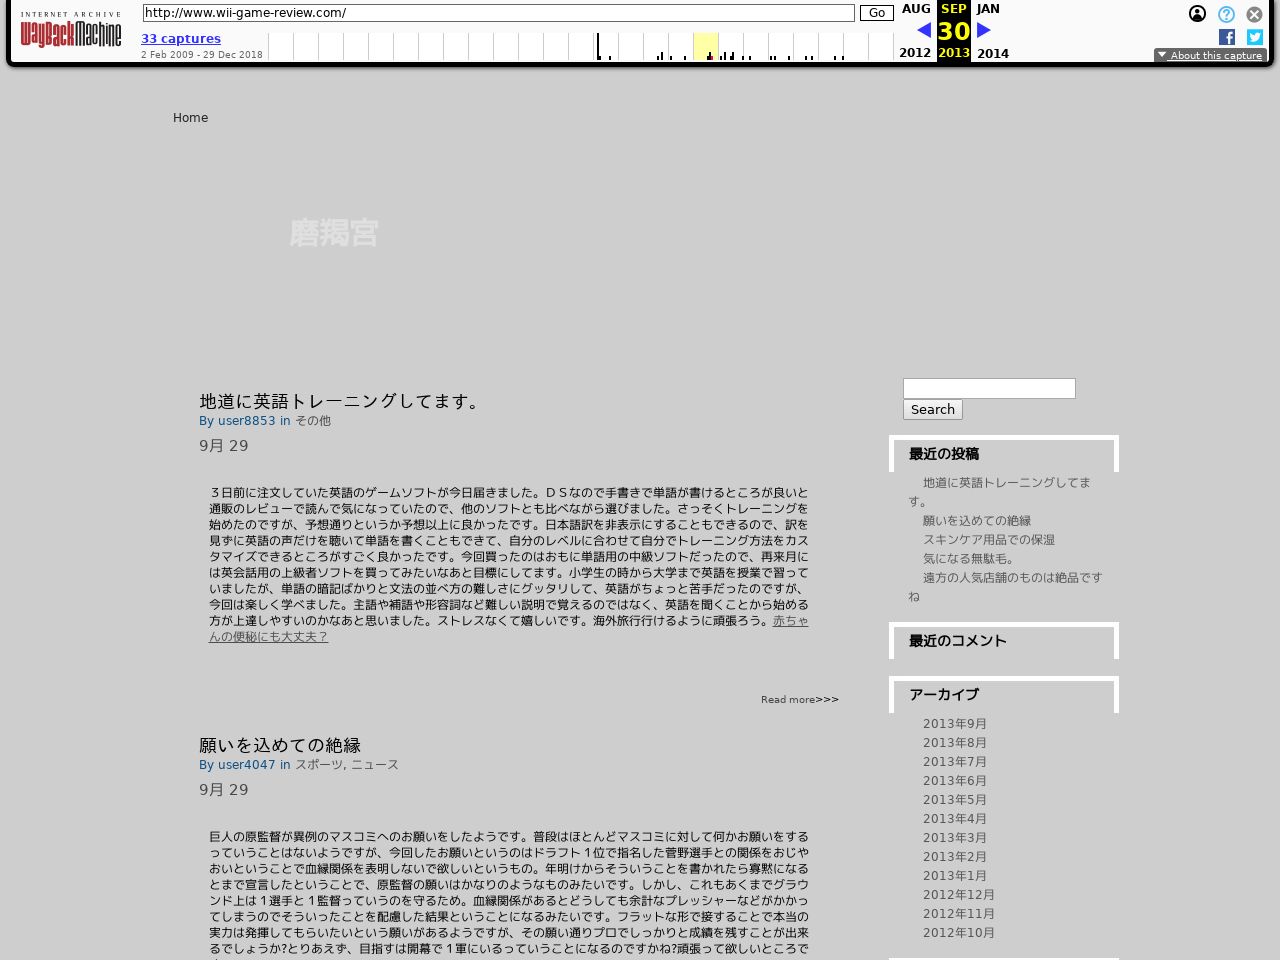Expand the 2013年9月 archive
The height and width of the screenshot is (960, 1280).
click(954, 724)
